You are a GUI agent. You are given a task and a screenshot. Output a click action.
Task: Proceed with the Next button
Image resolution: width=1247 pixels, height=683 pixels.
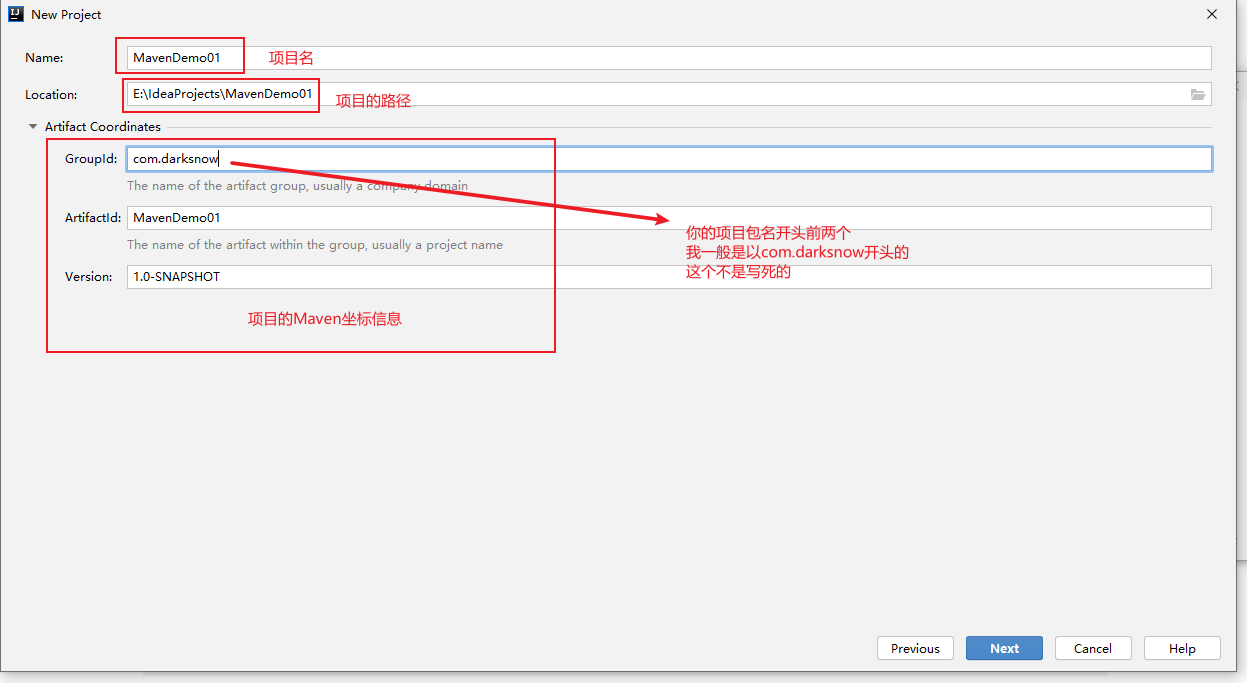[x=1004, y=648]
